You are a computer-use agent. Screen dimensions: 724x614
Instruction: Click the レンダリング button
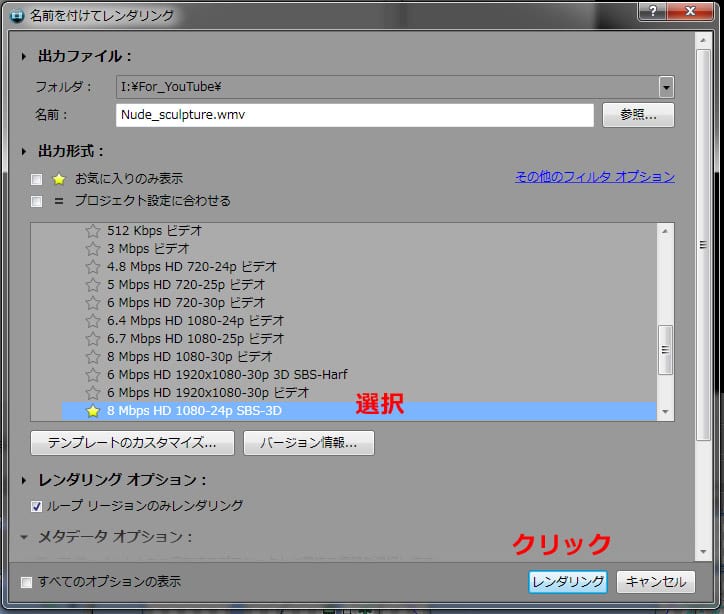pyautogui.click(x=567, y=582)
